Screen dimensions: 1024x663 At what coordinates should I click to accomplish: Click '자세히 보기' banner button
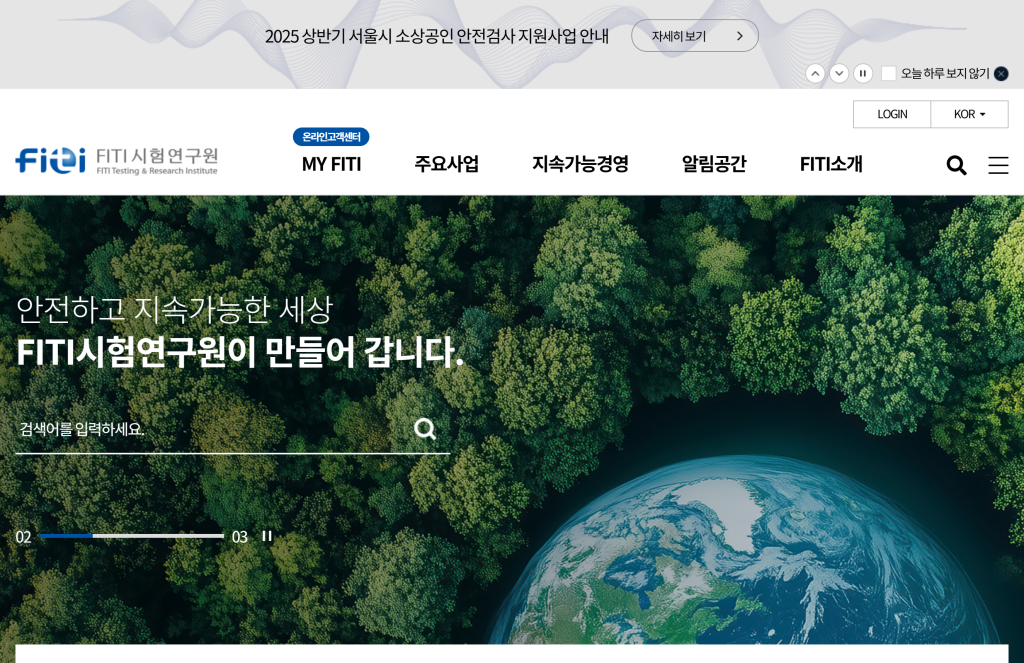click(x=695, y=36)
